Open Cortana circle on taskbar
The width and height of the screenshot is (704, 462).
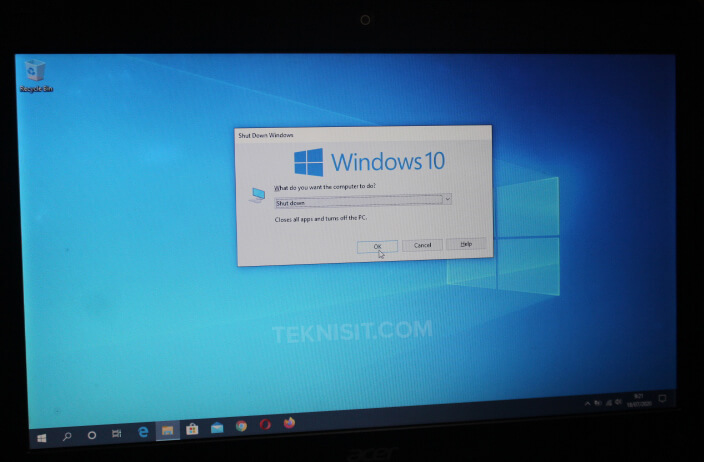pos(92,435)
